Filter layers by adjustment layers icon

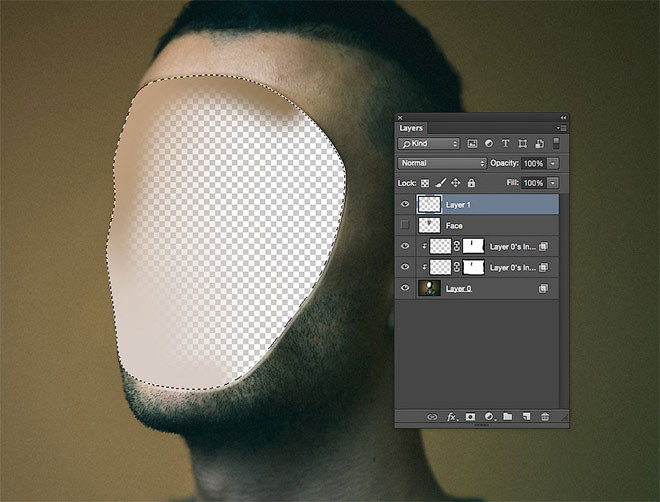tap(489, 143)
